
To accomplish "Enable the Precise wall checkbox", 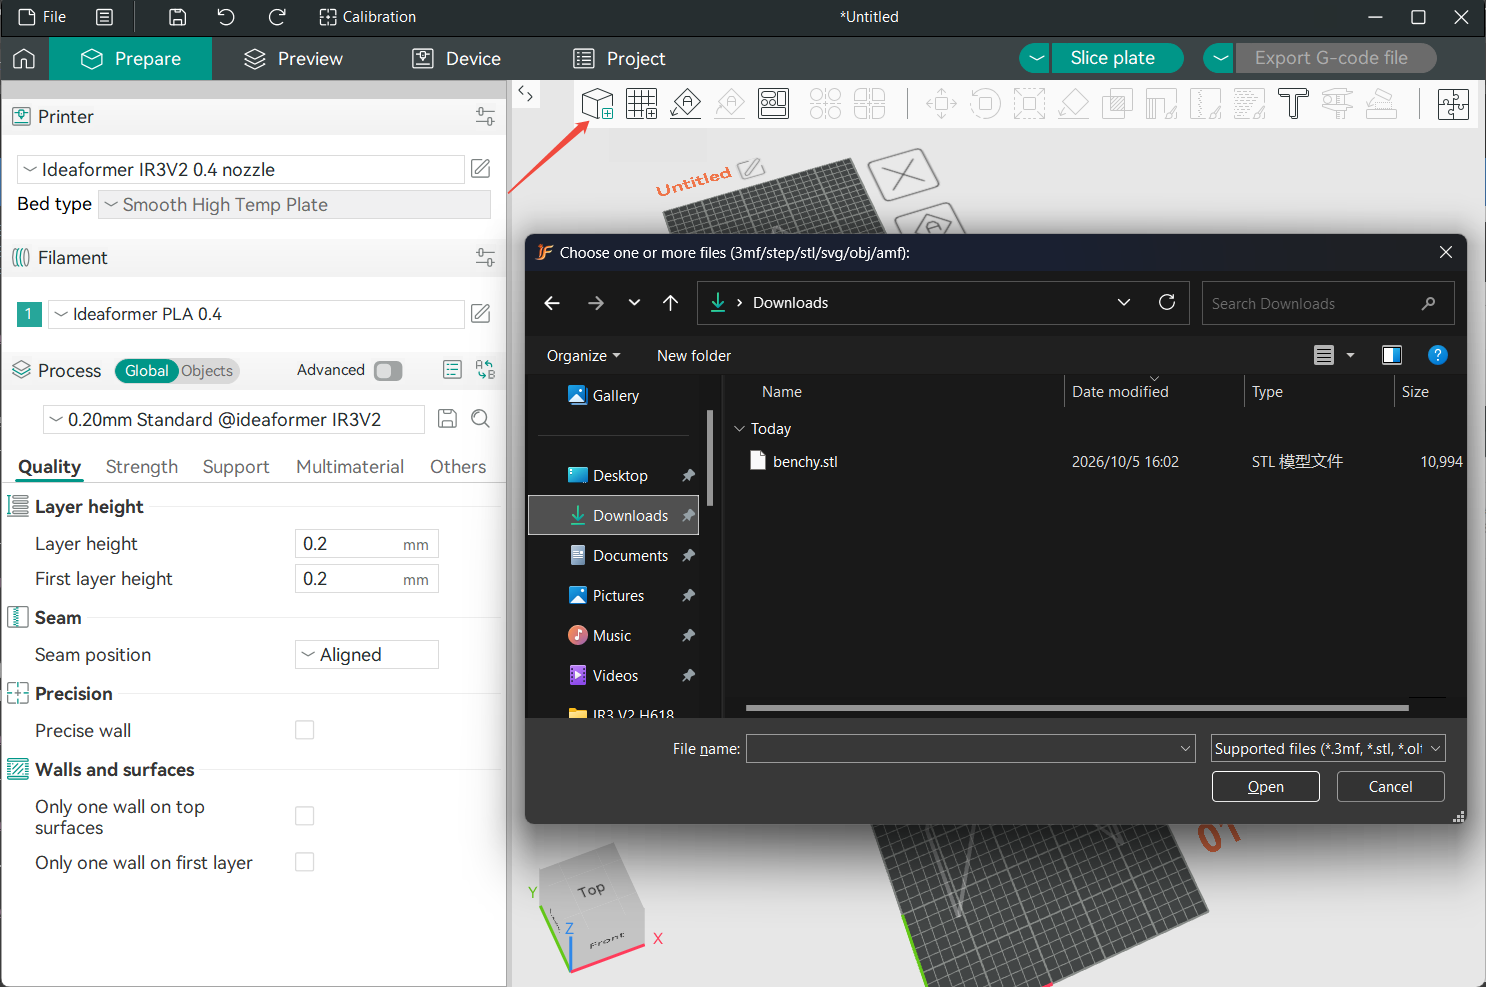I will (x=305, y=730).
